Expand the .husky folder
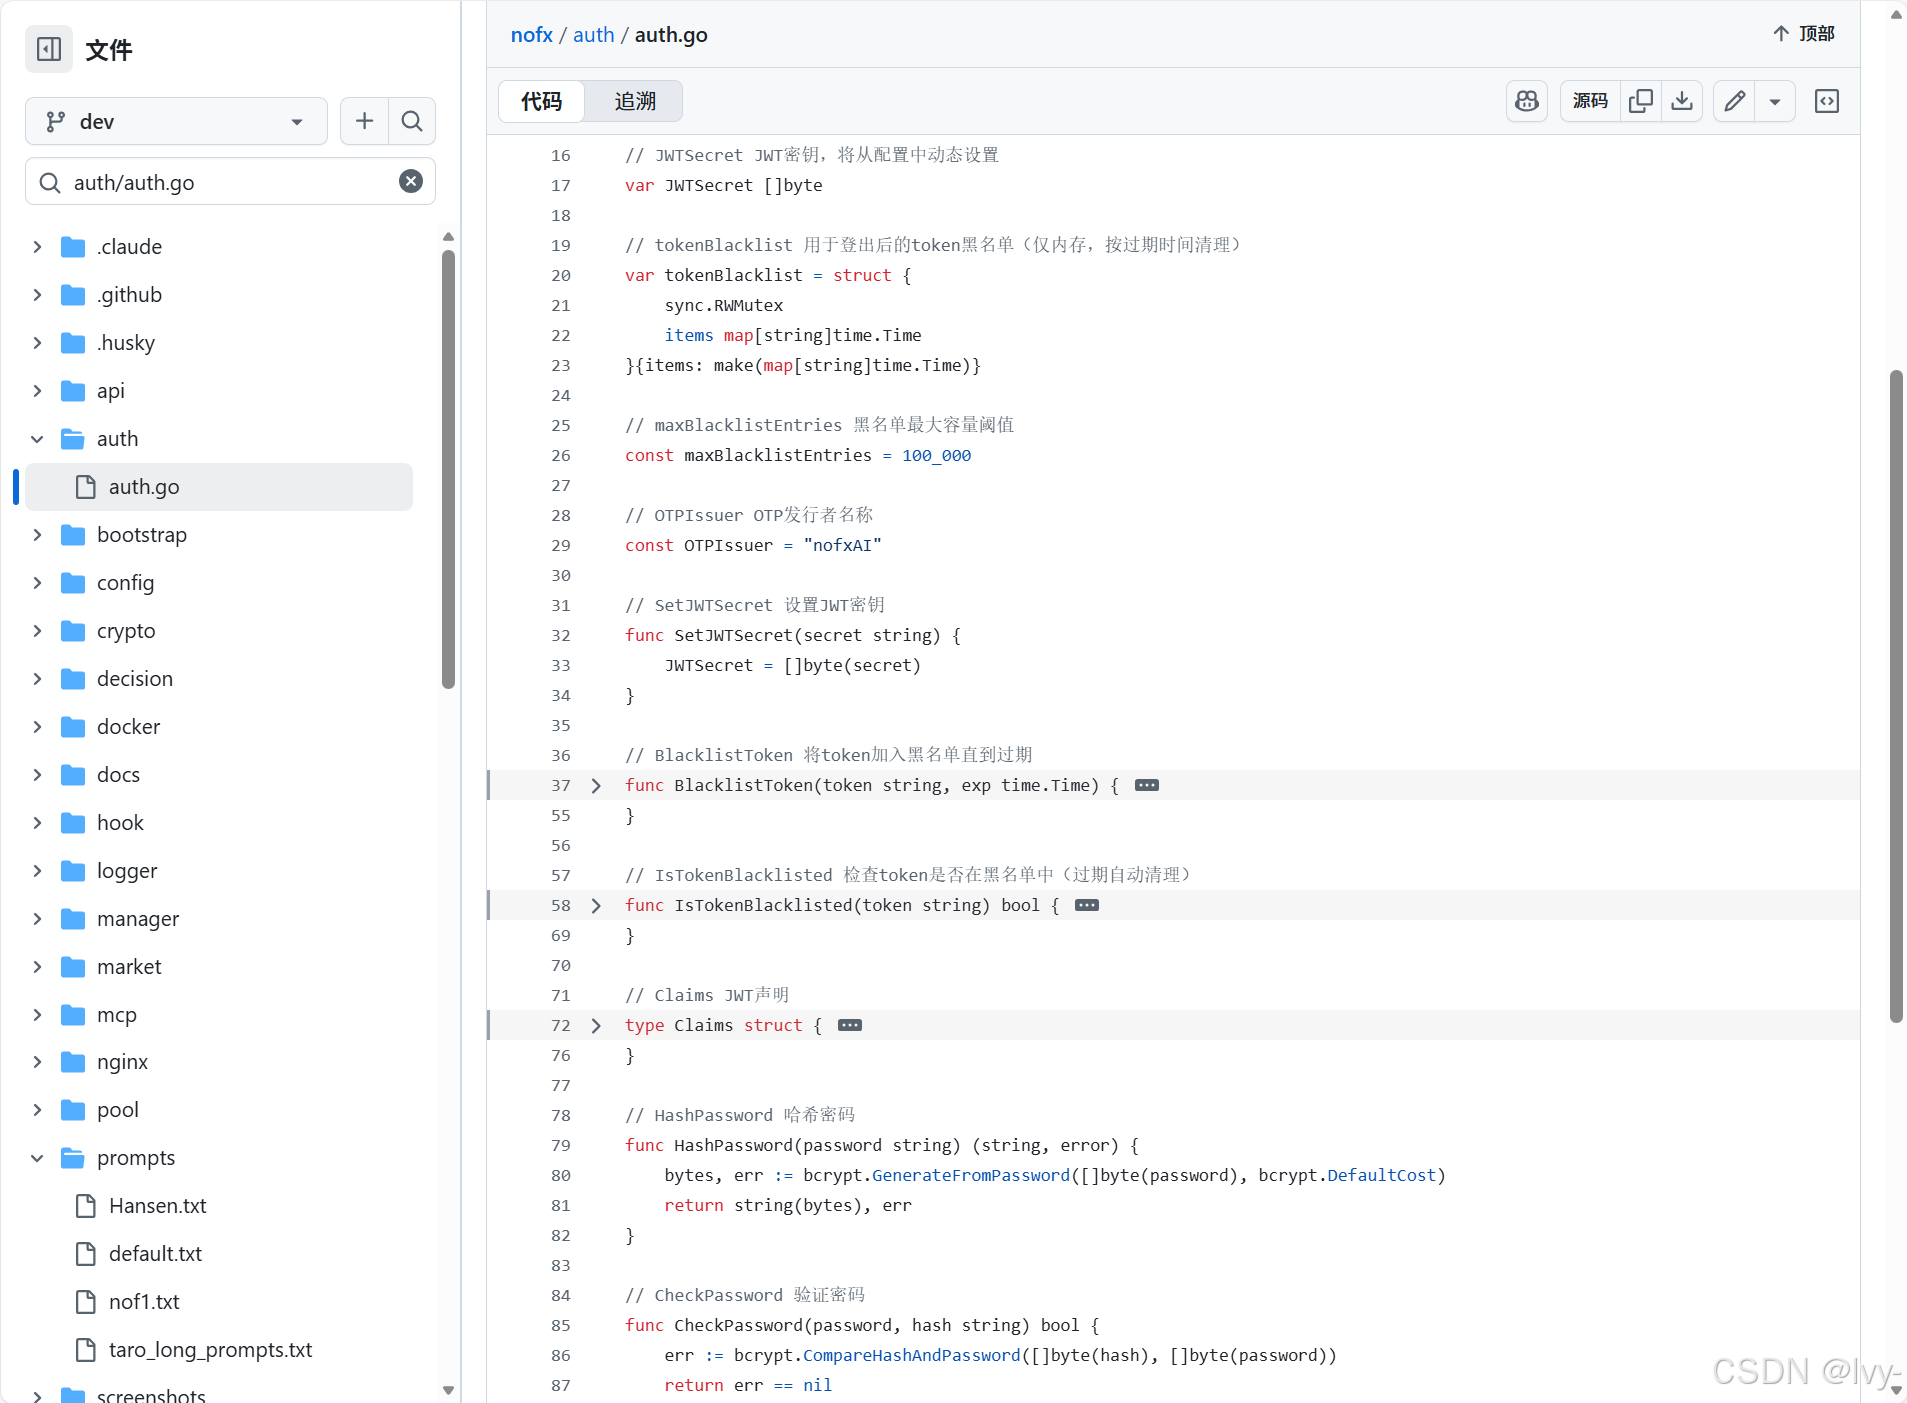Image resolution: width=1907 pixels, height=1403 pixels. (37, 343)
